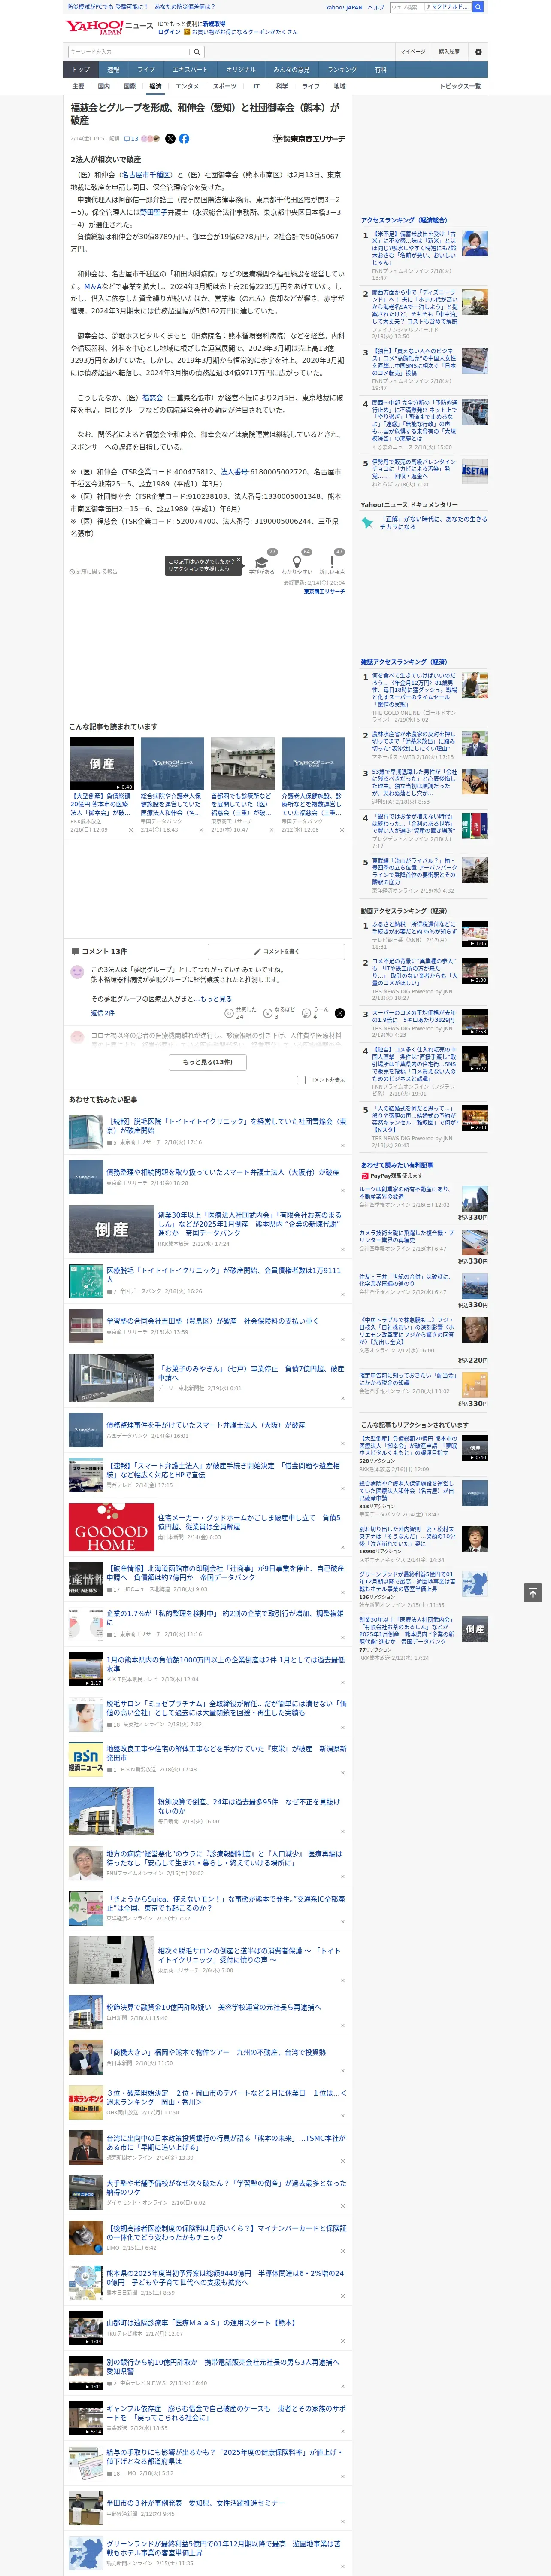This screenshot has width=551, height=2576.
Task: Select the エキスパート tab
Action: 190,70
